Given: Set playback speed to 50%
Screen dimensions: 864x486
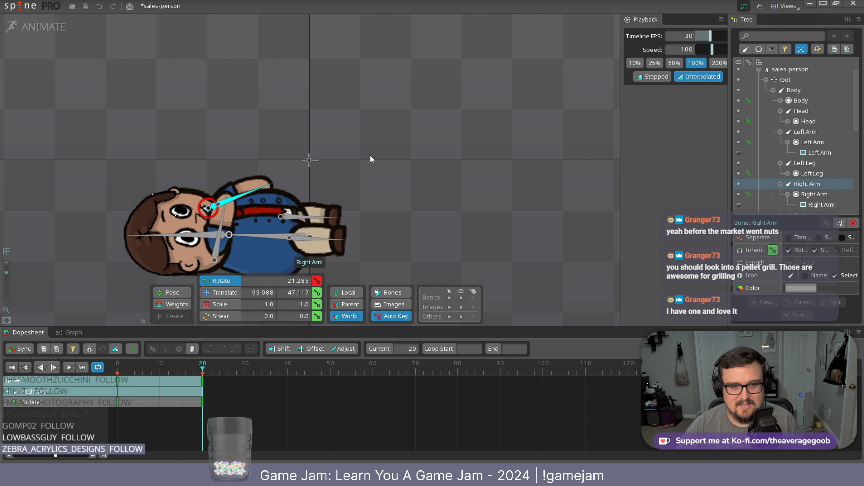Looking at the screenshot, I should coord(674,63).
